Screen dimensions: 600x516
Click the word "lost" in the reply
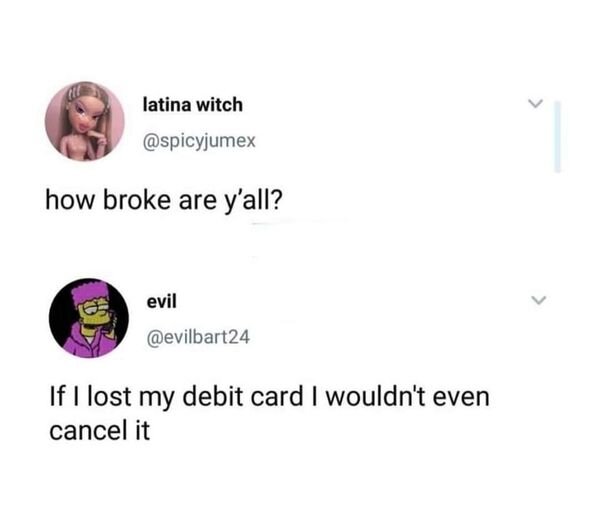click(x=110, y=396)
